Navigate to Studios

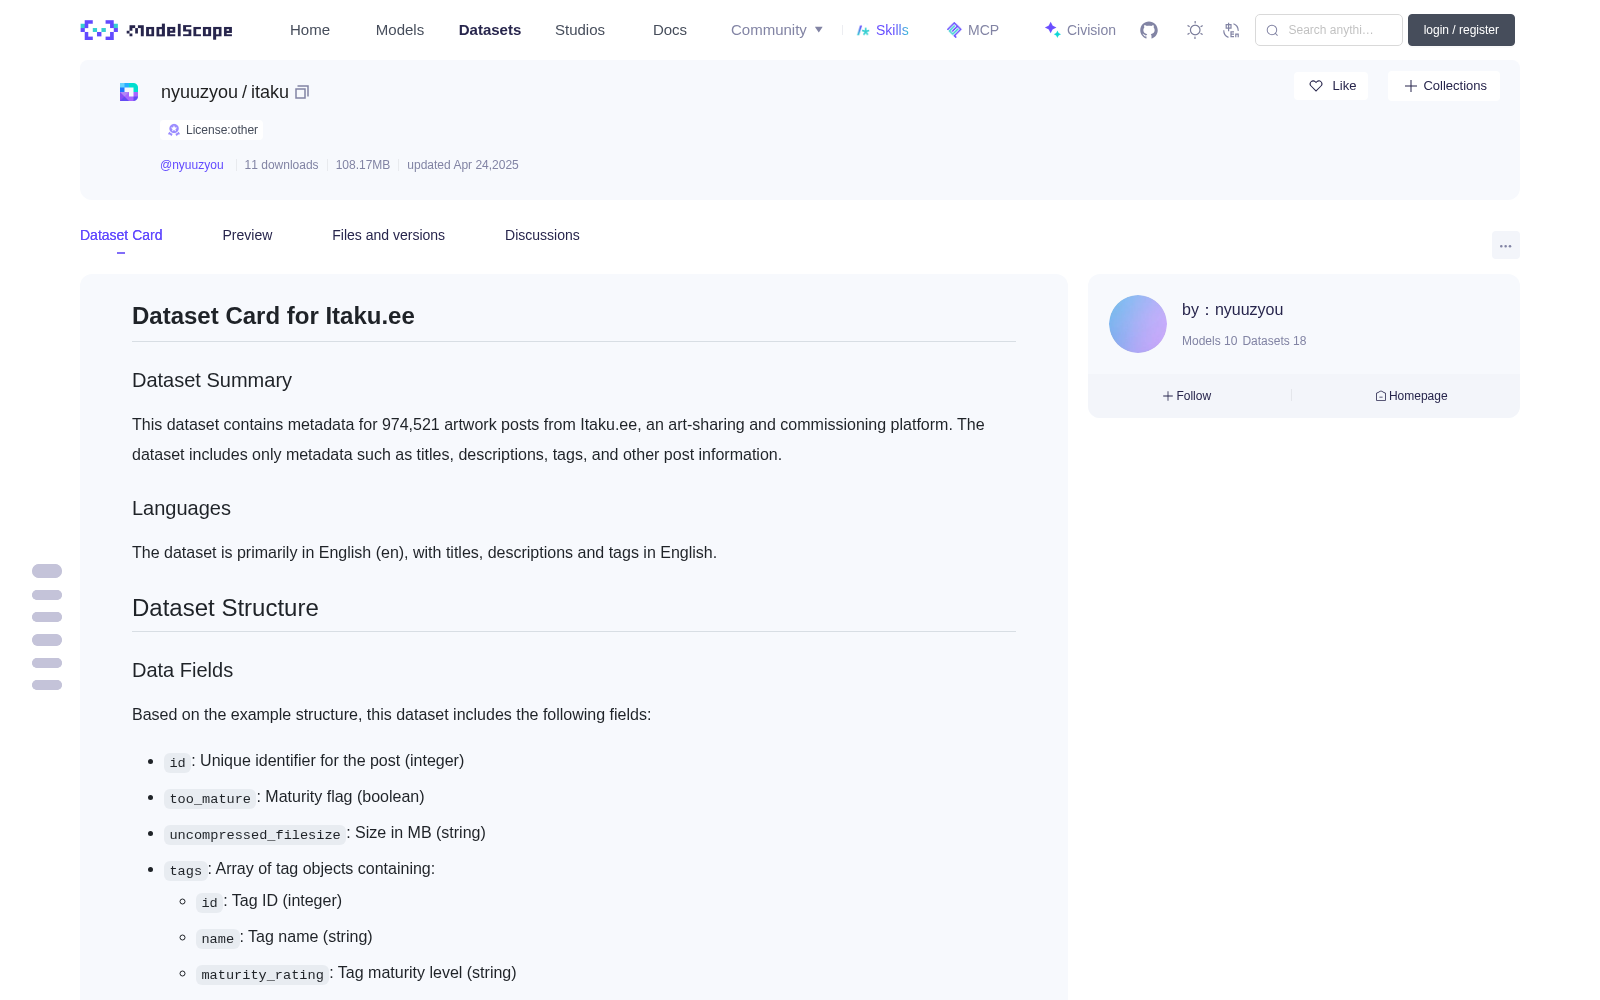point(580,30)
